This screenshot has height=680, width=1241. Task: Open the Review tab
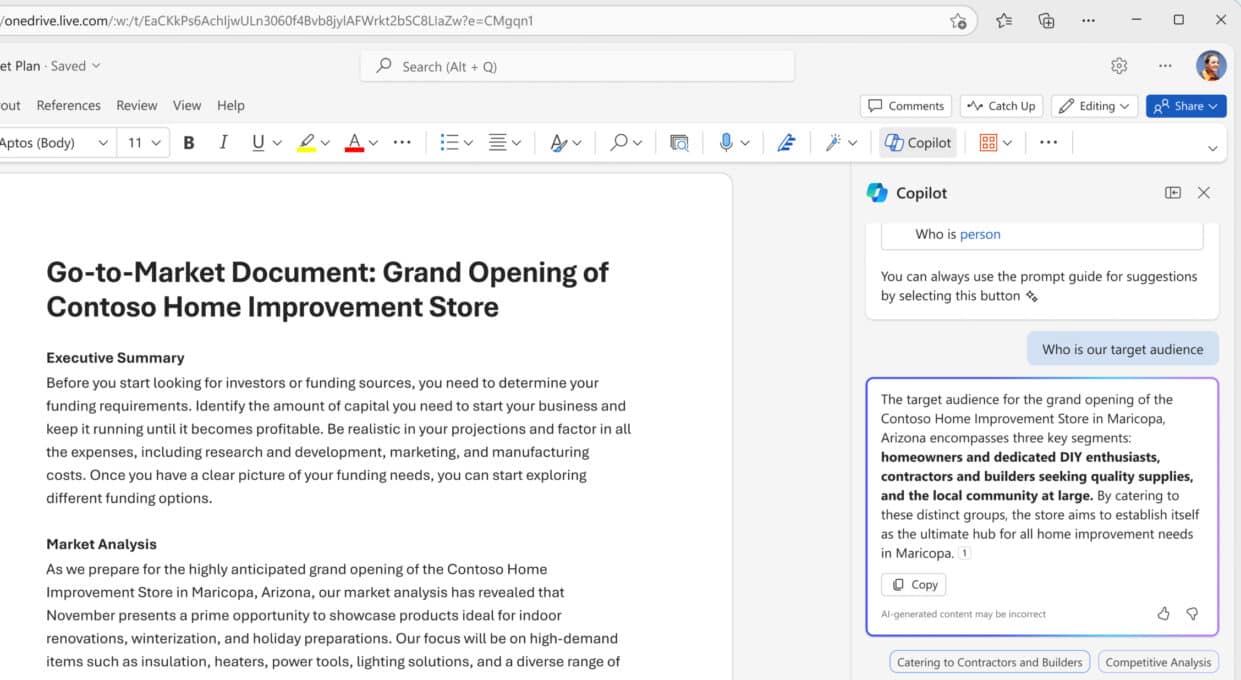point(136,105)
